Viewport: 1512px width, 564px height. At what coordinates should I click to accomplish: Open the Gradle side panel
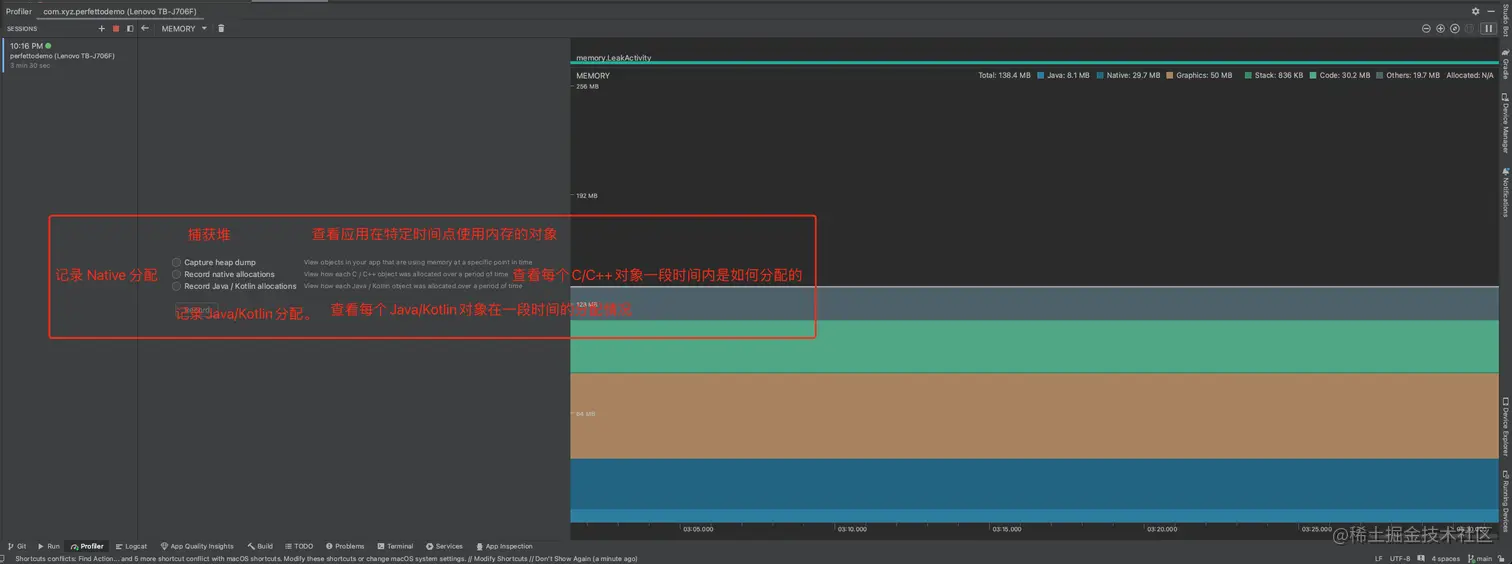(x=1505, y=63)
